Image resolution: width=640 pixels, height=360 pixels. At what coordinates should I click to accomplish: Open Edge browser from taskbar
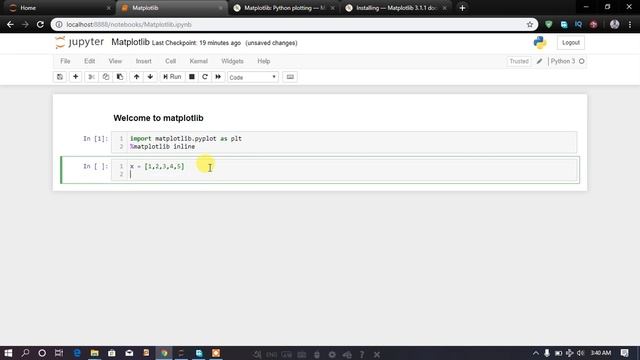pos(77,353)
